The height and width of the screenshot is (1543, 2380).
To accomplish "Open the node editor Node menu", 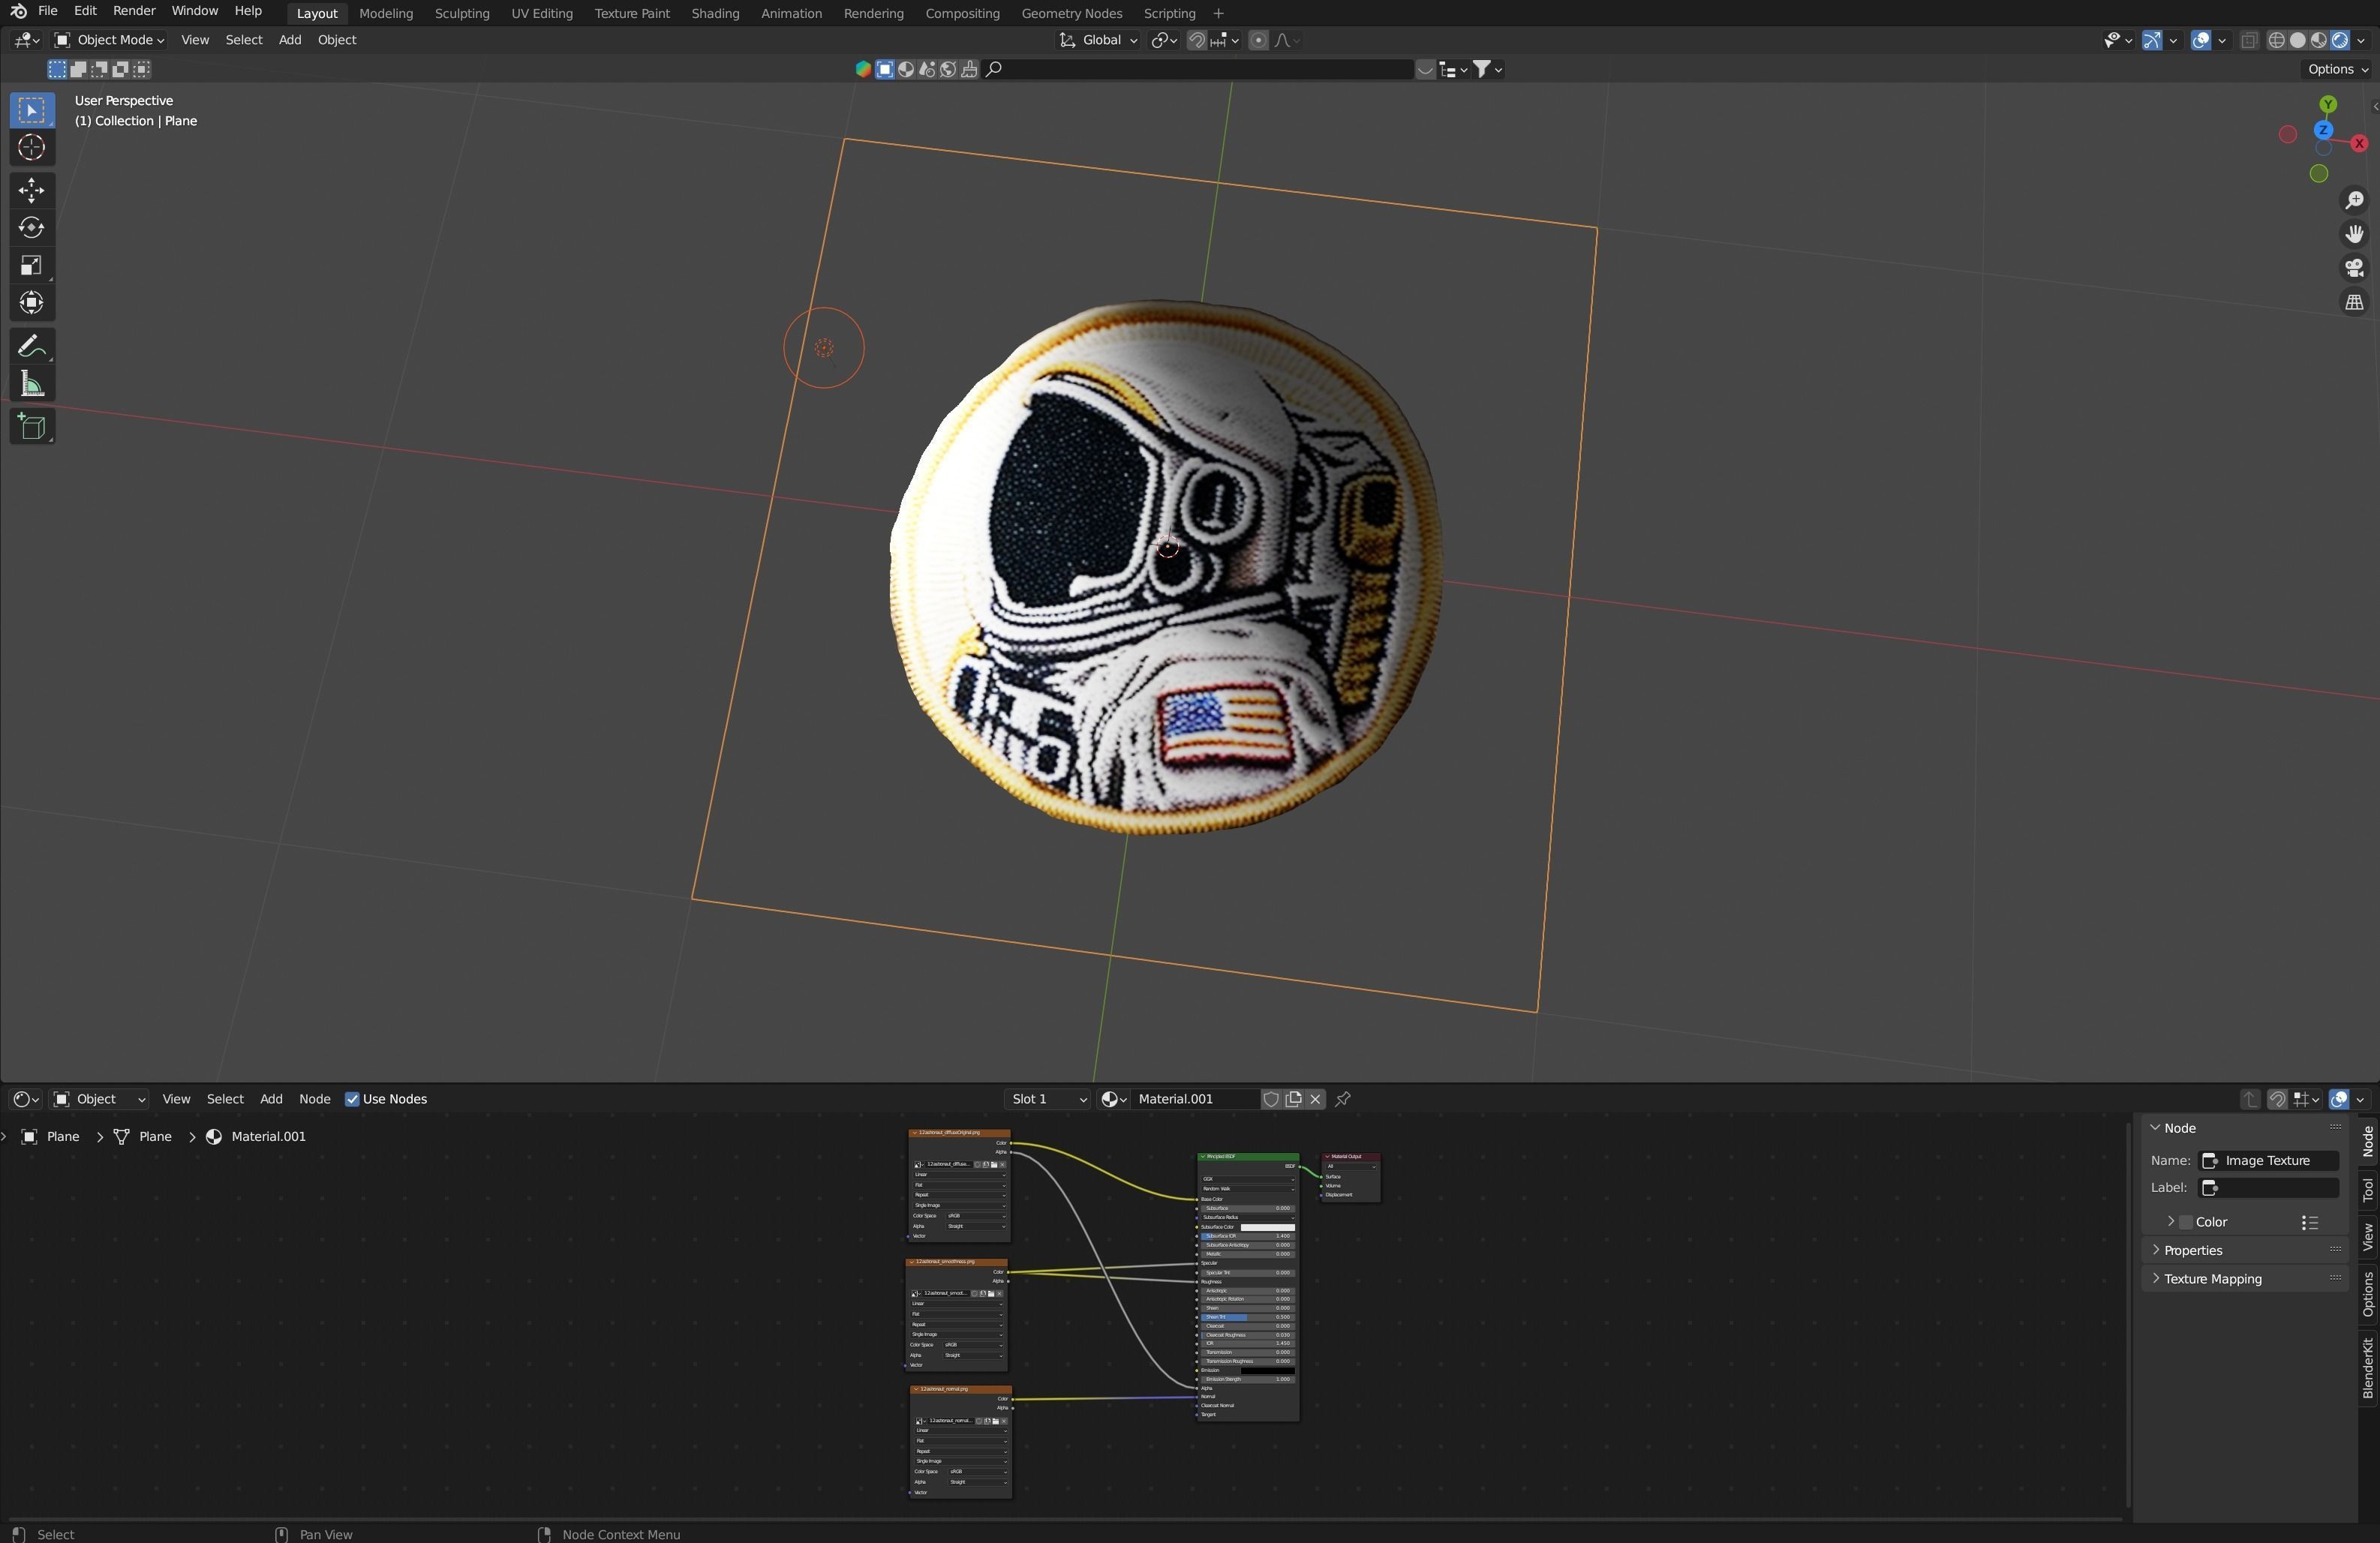I will point(314,1099).
